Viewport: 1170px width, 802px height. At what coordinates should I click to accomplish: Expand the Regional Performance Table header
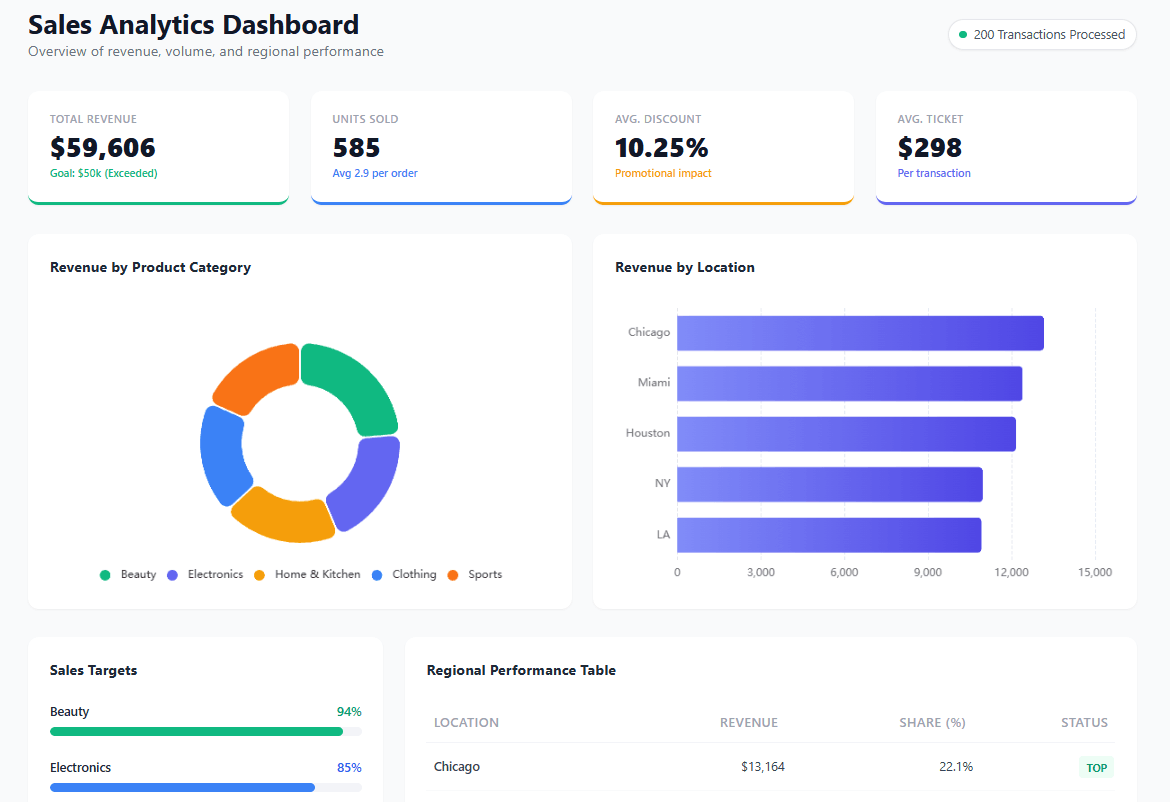pyautogui.click(x=521, y=670)
